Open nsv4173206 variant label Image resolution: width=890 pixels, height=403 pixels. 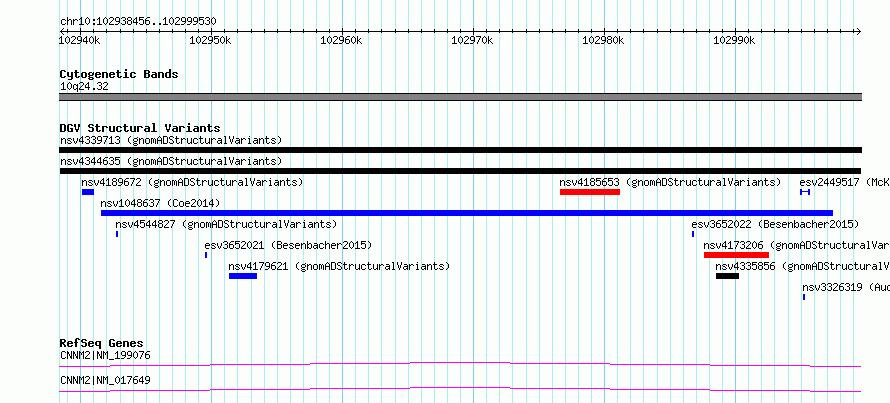click(796, 245)
